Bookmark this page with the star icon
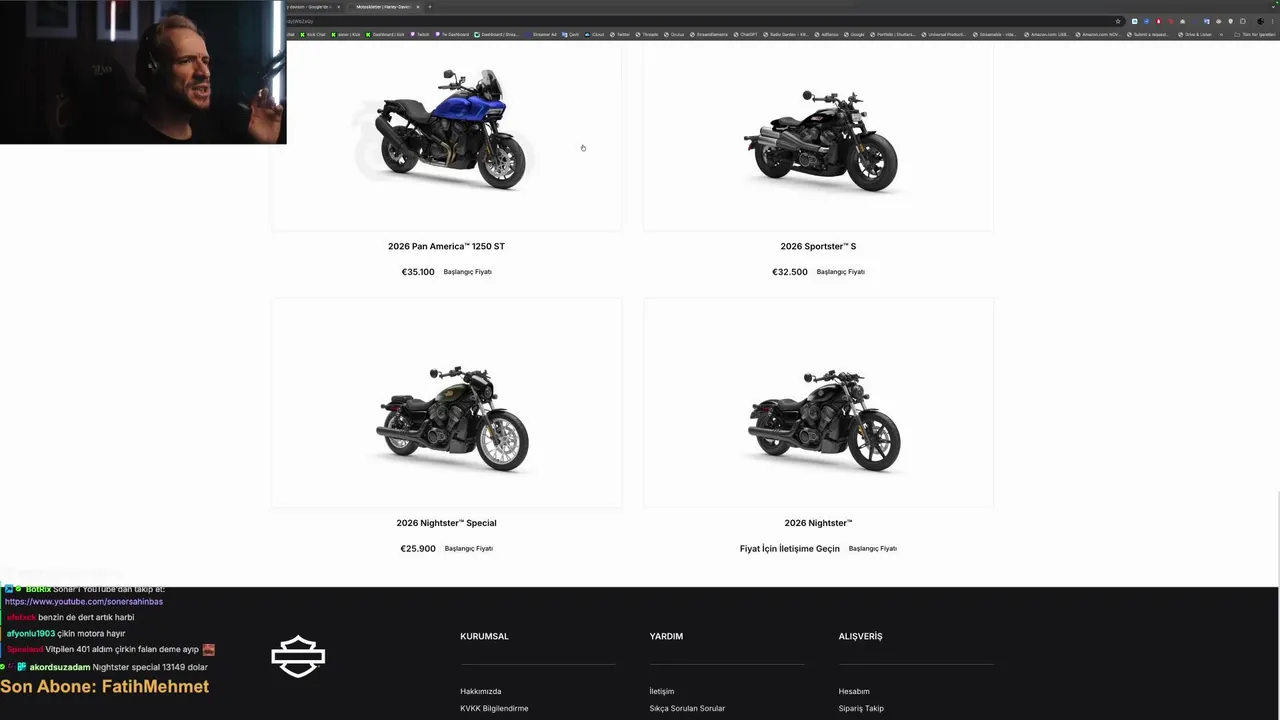 pos(1118,21)
